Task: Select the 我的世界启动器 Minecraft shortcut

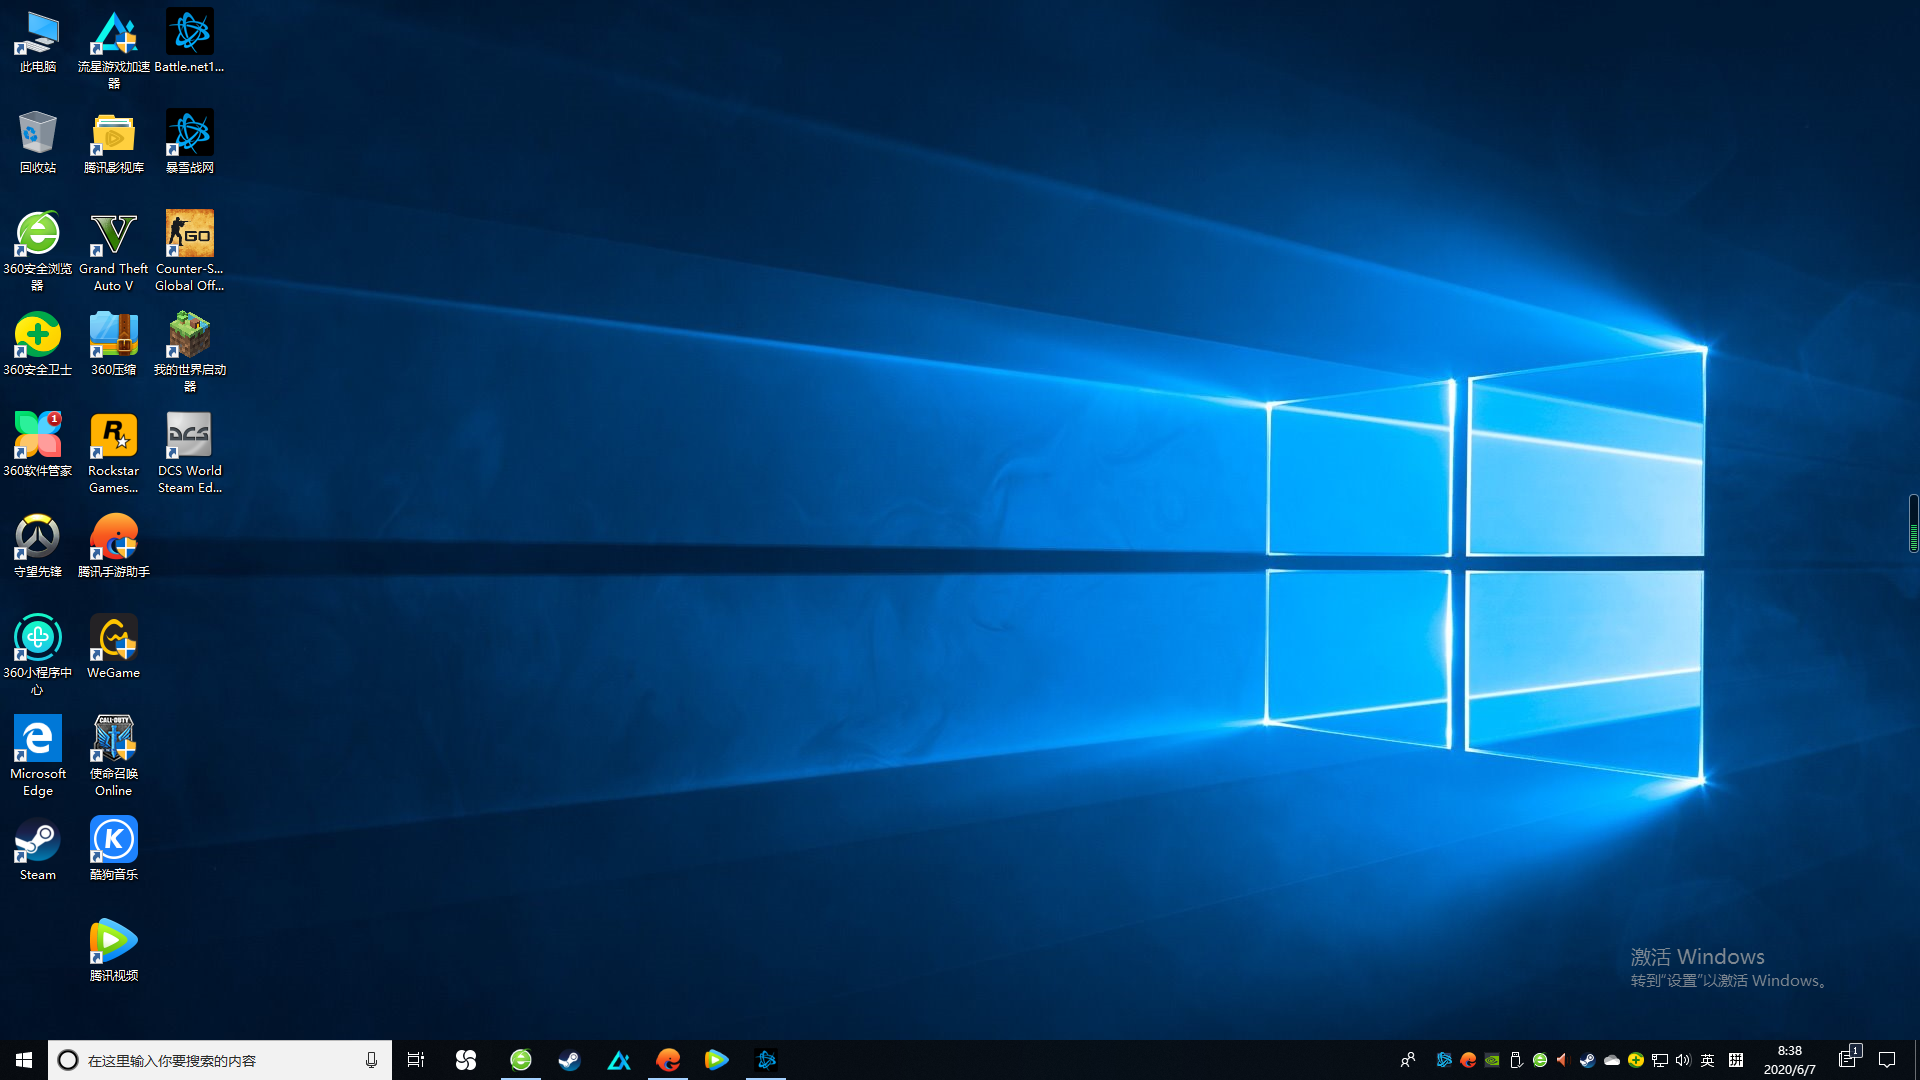Action: point(190,353)
